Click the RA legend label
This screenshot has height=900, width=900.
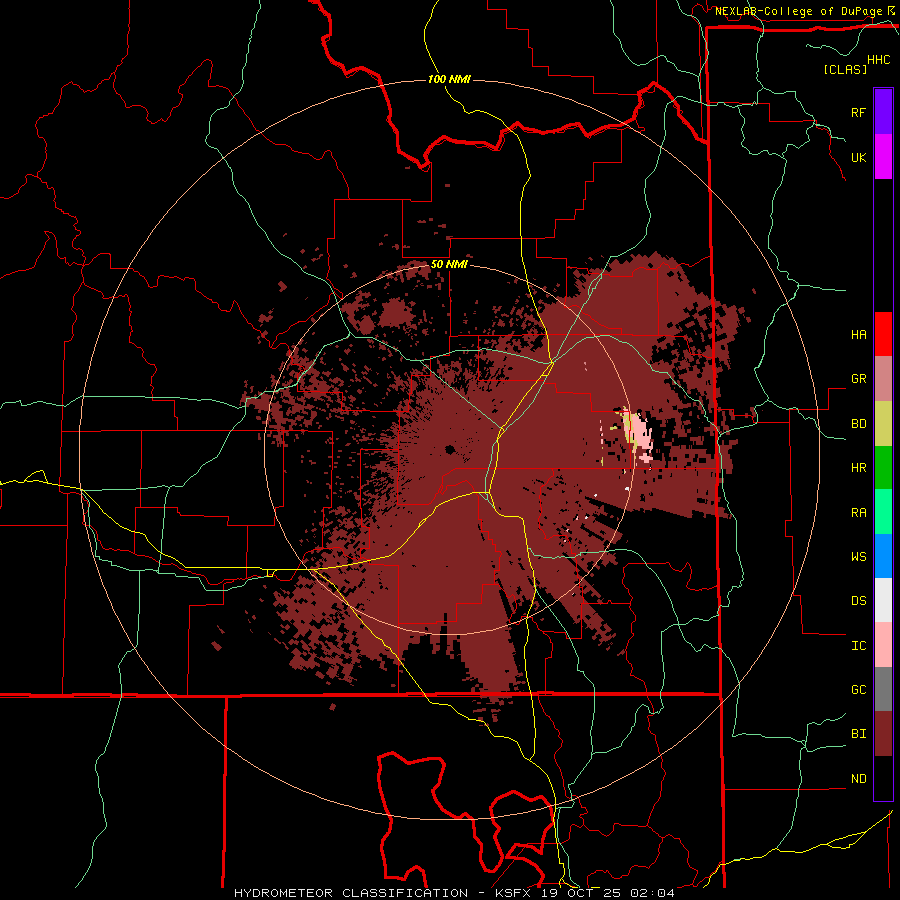pos(858,513)
